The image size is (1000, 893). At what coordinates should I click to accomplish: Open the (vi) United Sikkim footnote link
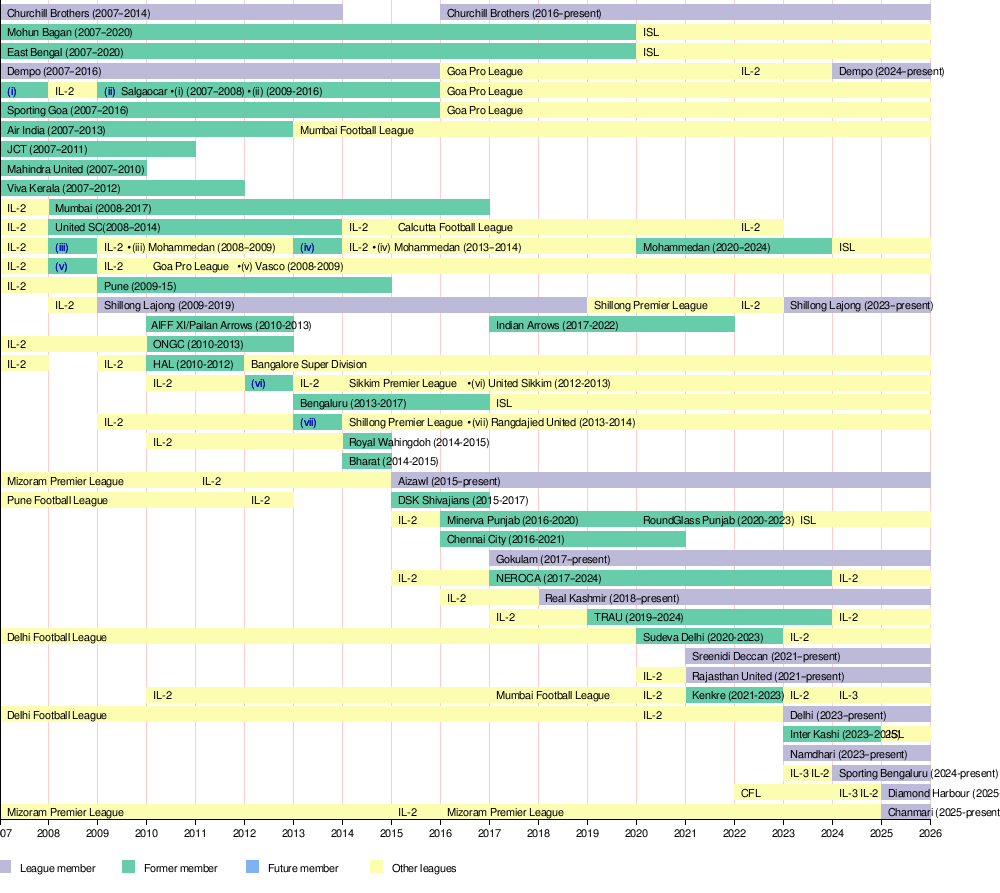tap(258, 383)
